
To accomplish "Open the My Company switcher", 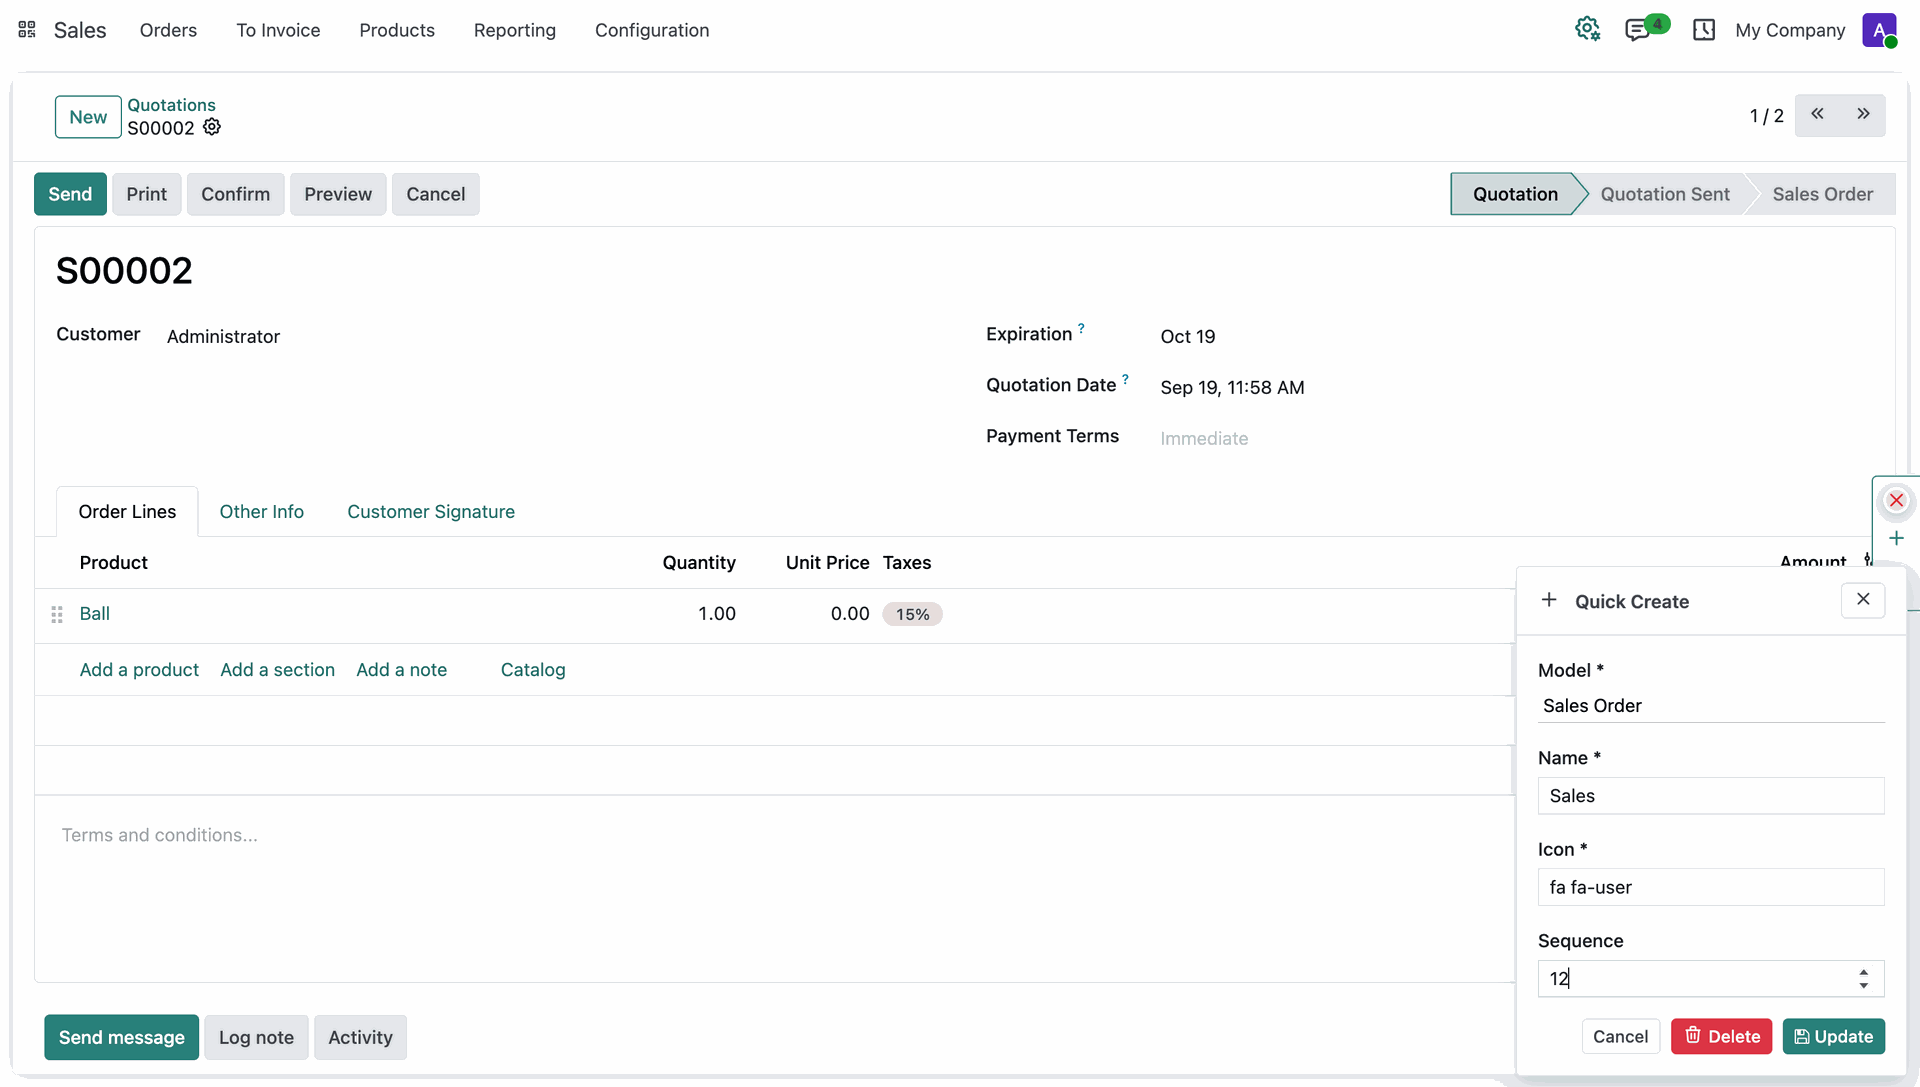I will coord(1790,30).
